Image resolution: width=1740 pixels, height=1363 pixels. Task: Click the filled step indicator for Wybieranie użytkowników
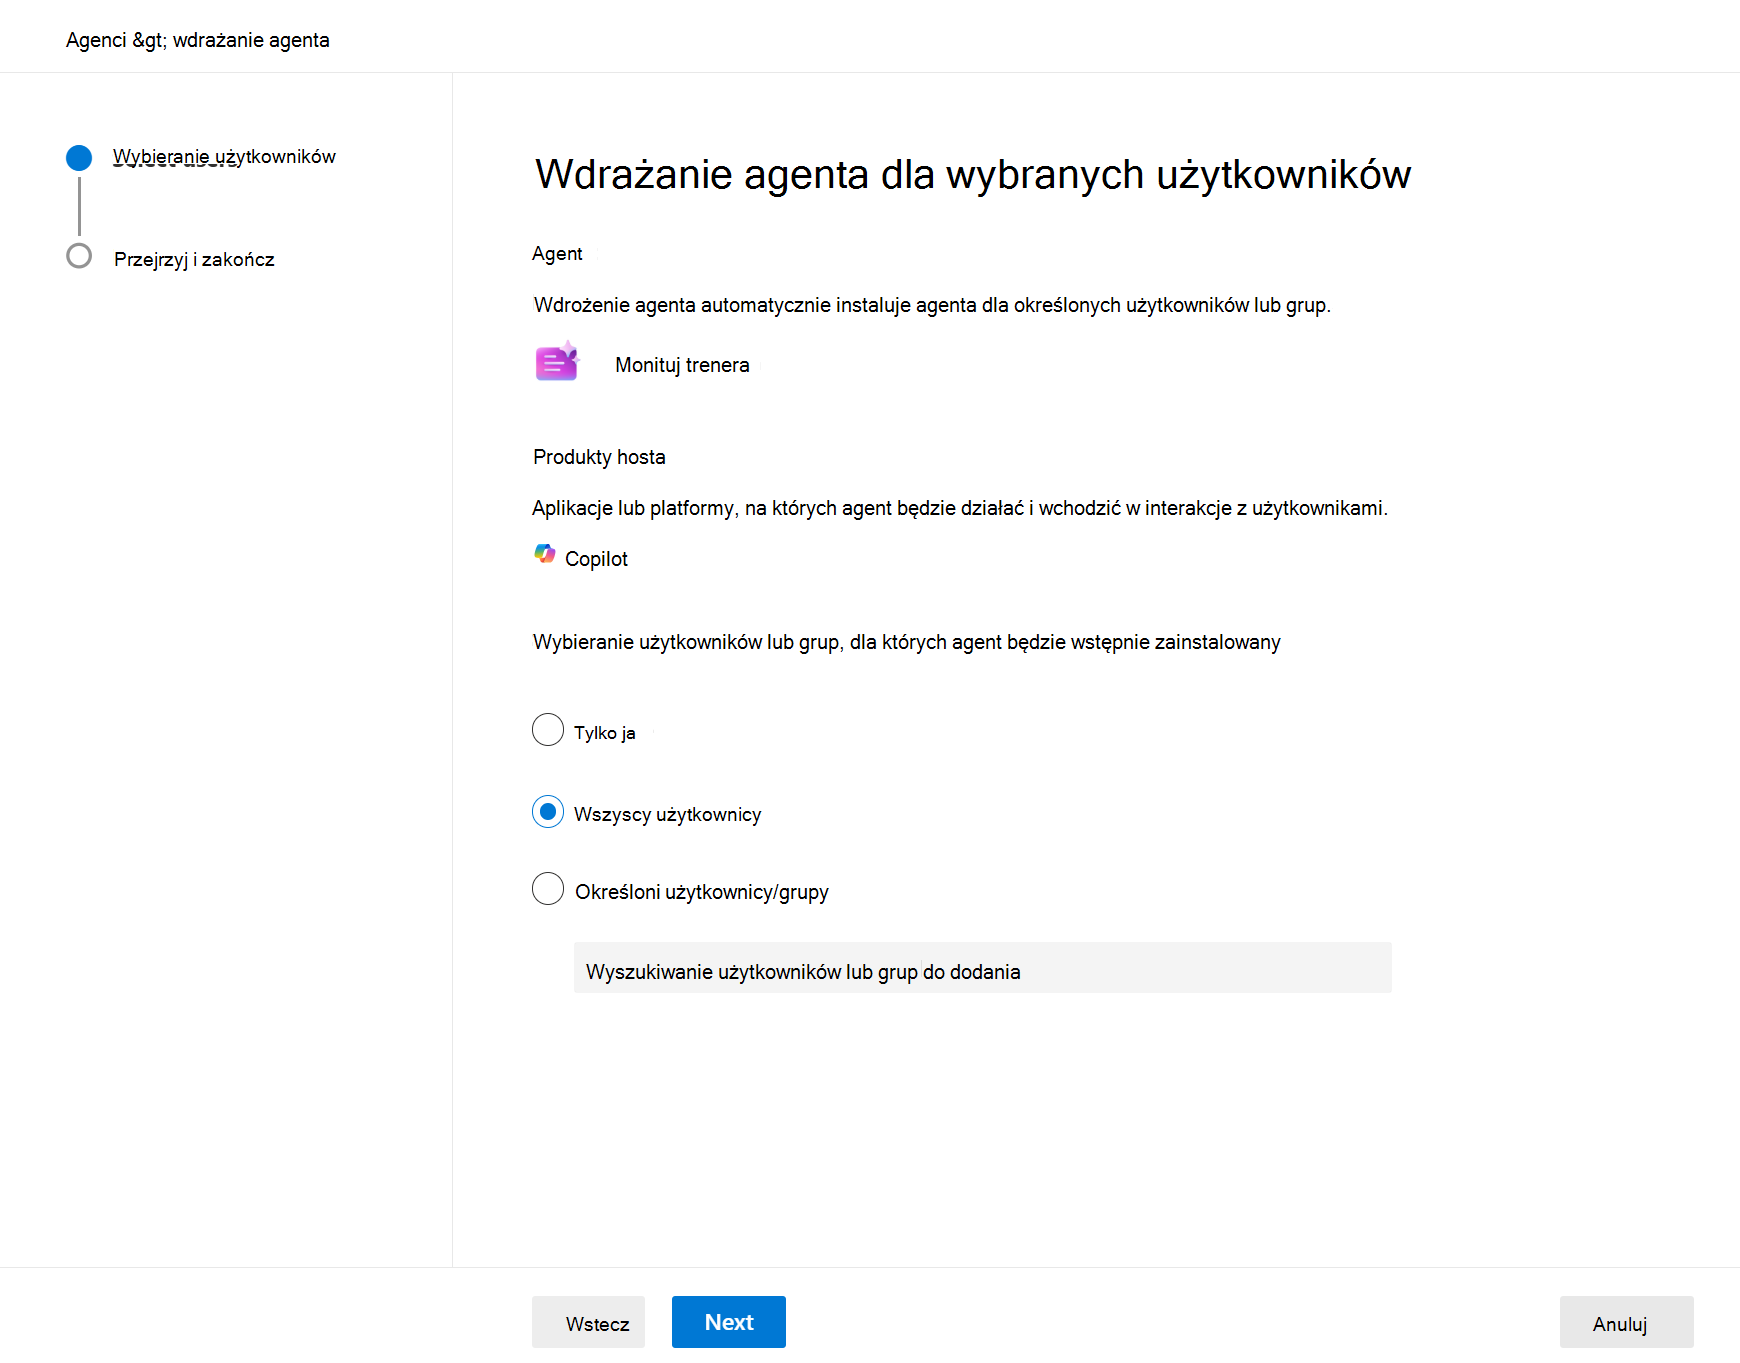[79, 158]
